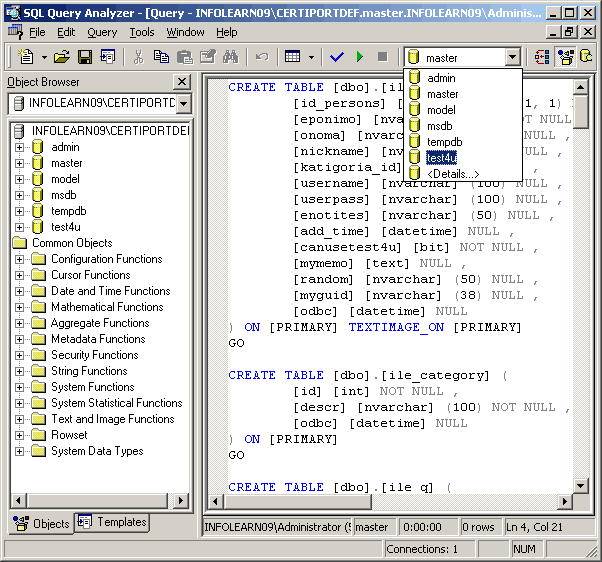Open the Window menu
602x562 pixels.
(x=185, y=32)
